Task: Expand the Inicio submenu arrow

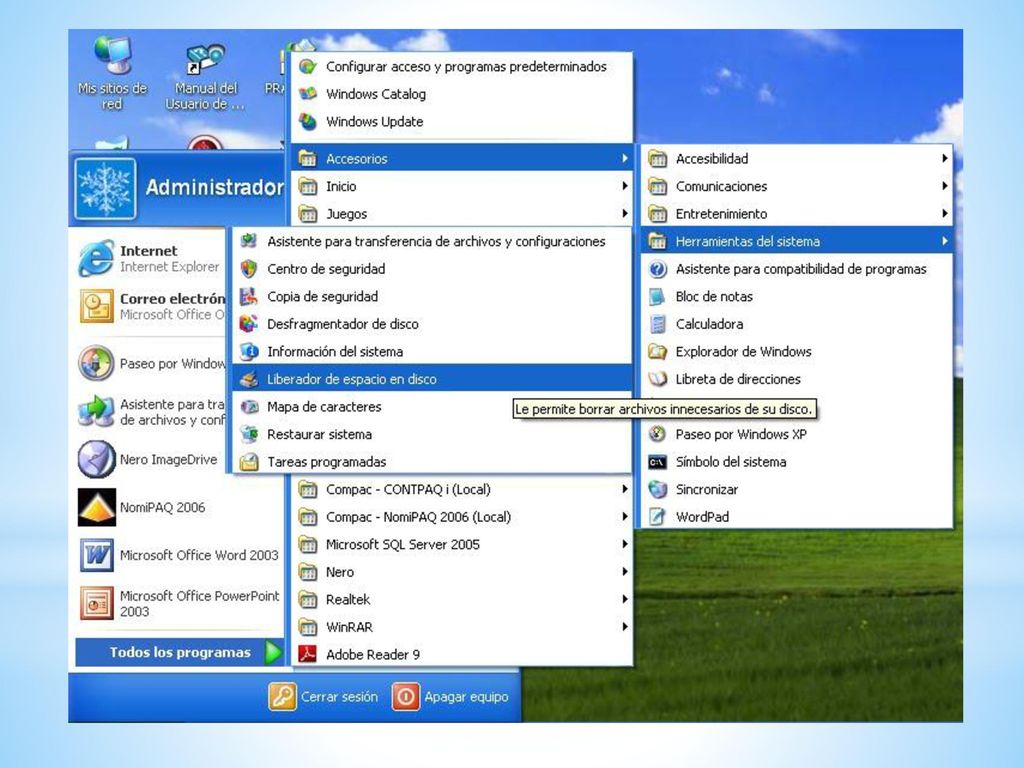Action: point(624,186)
